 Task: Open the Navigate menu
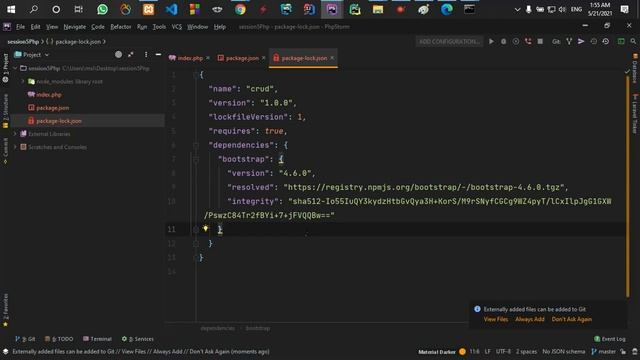[x=75, y=27]
